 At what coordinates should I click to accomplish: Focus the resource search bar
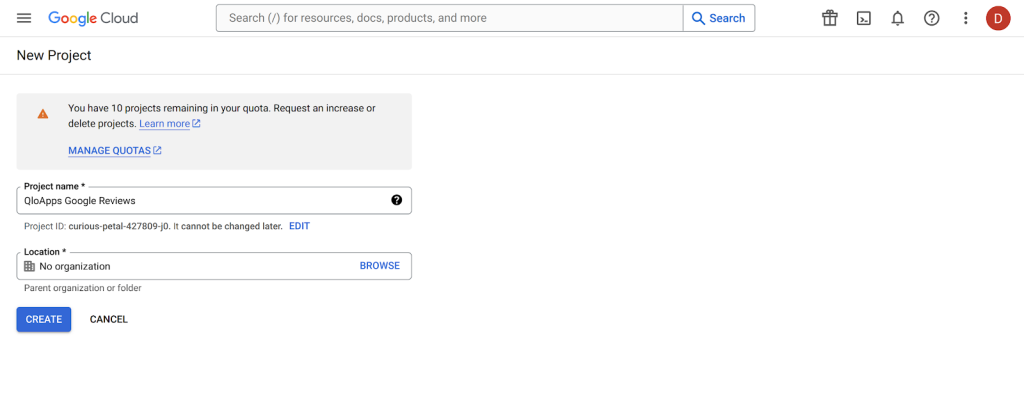point(450,18)
